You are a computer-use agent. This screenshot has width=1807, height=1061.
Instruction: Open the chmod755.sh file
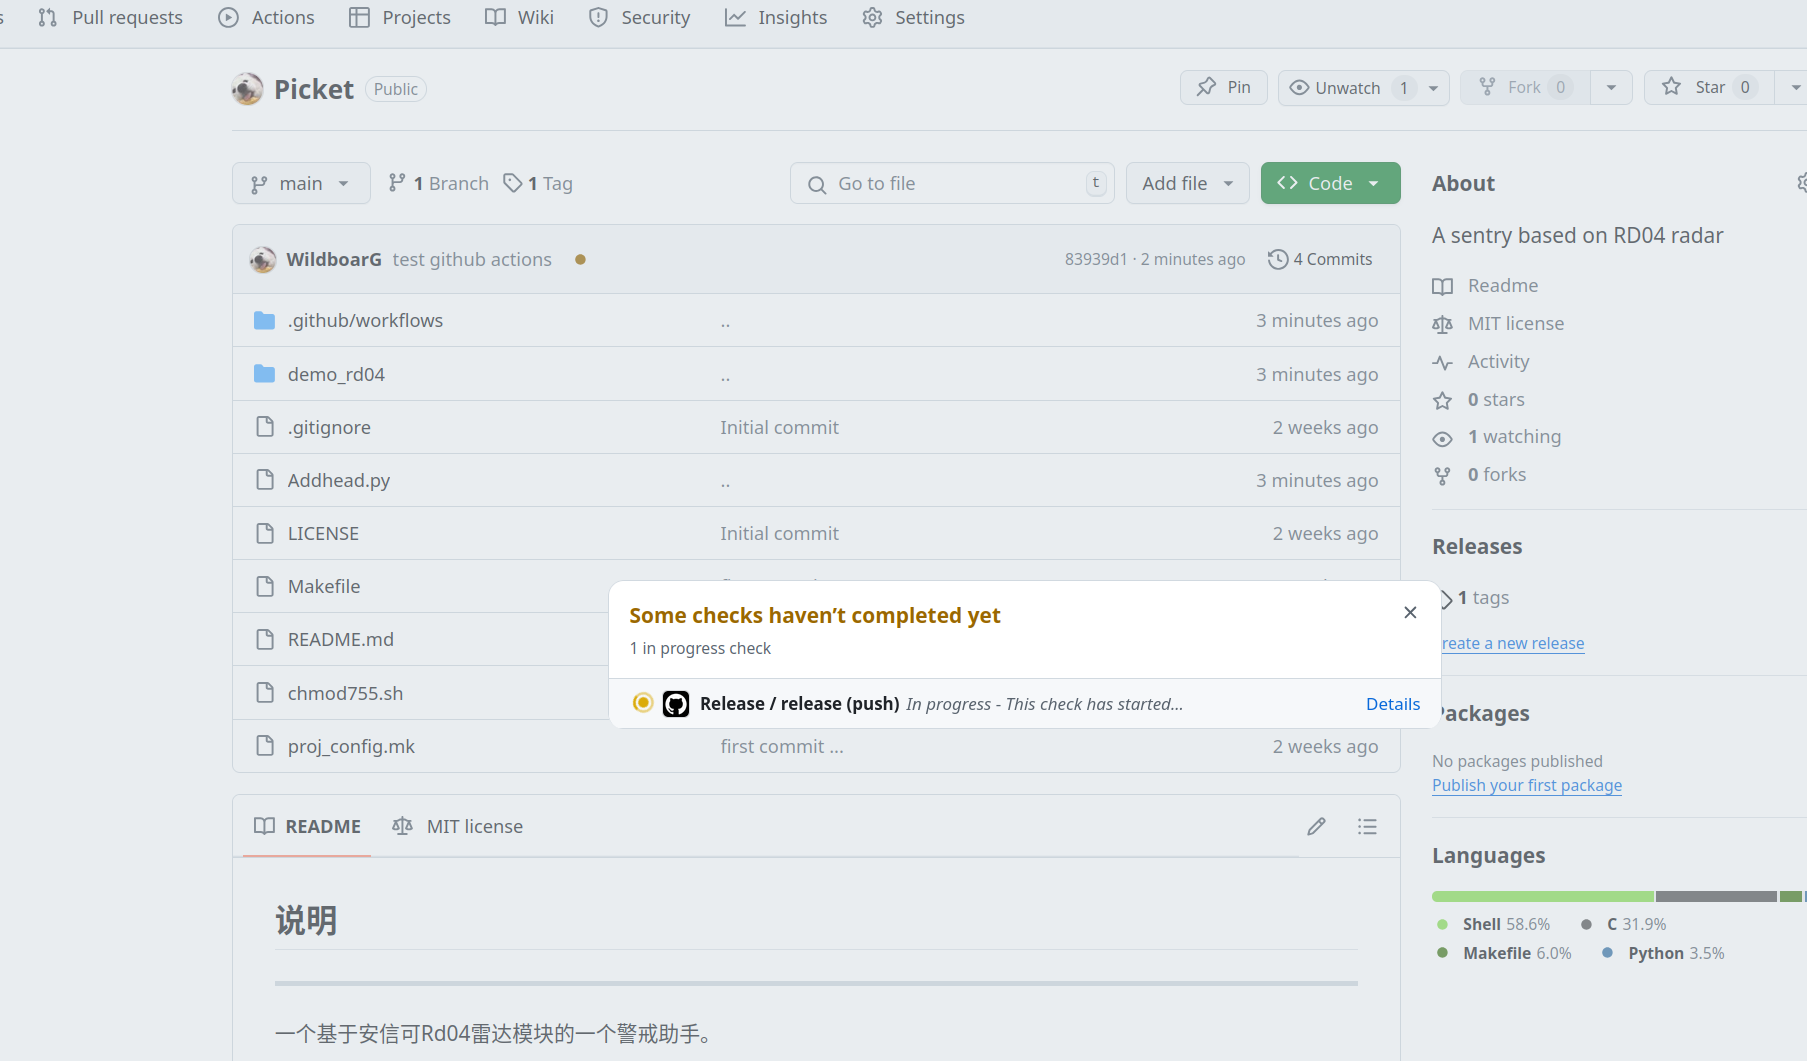pos(345,693)
